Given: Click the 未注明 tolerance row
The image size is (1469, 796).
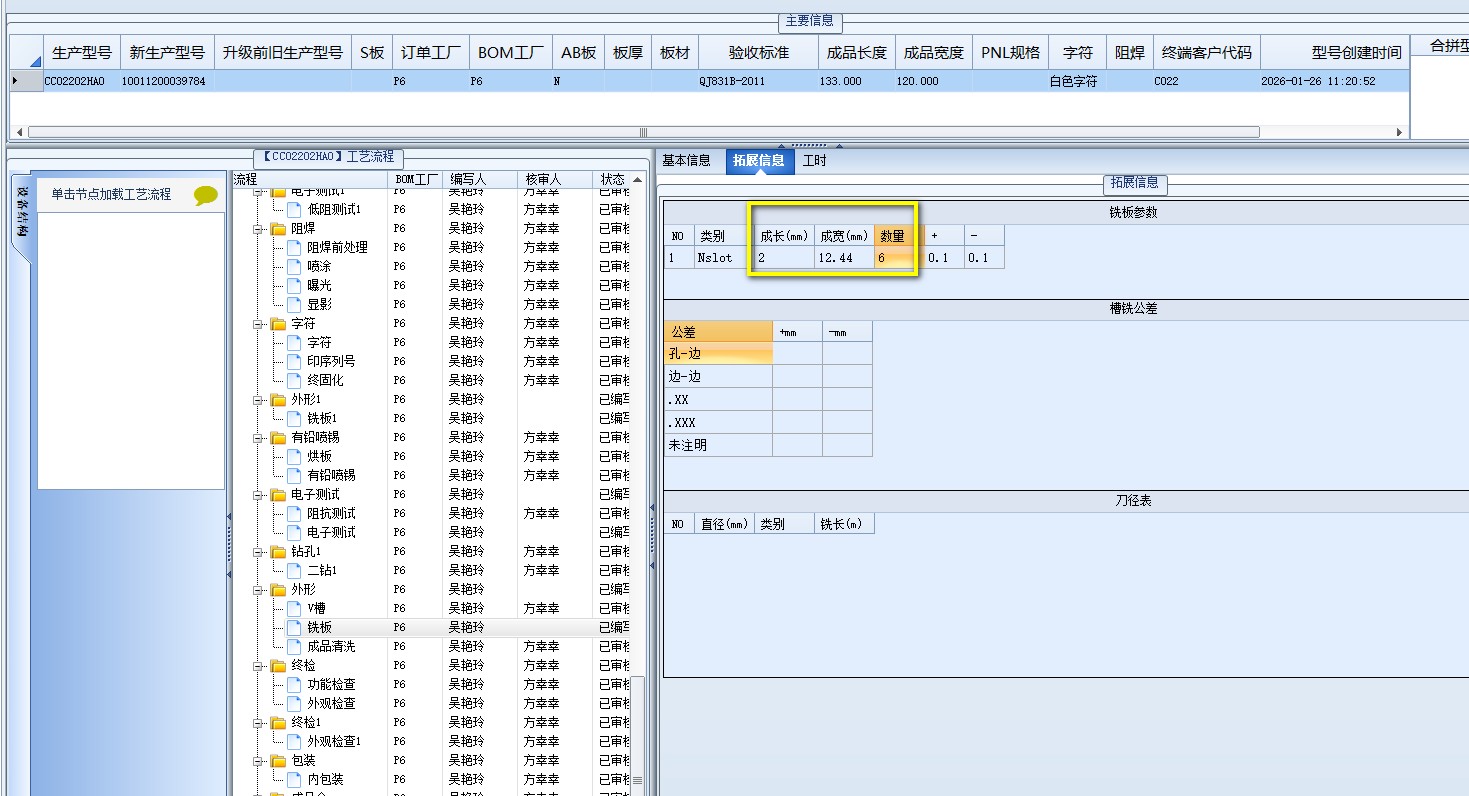Looking at the screenshot, I should point(718,445).
